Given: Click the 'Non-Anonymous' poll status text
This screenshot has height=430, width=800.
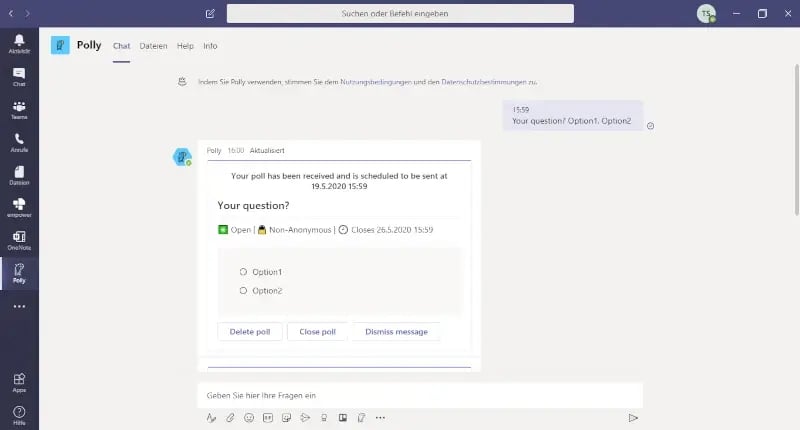Looking at the screenshot, I should [x=300, y=230].
